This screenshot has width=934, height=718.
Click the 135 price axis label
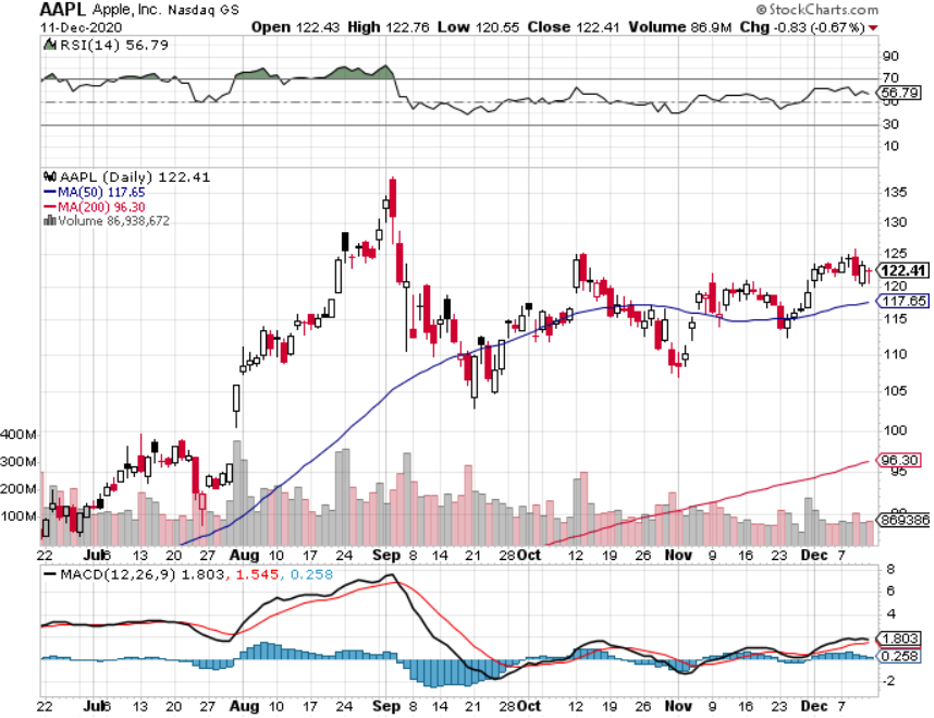[x=895, y=192]
